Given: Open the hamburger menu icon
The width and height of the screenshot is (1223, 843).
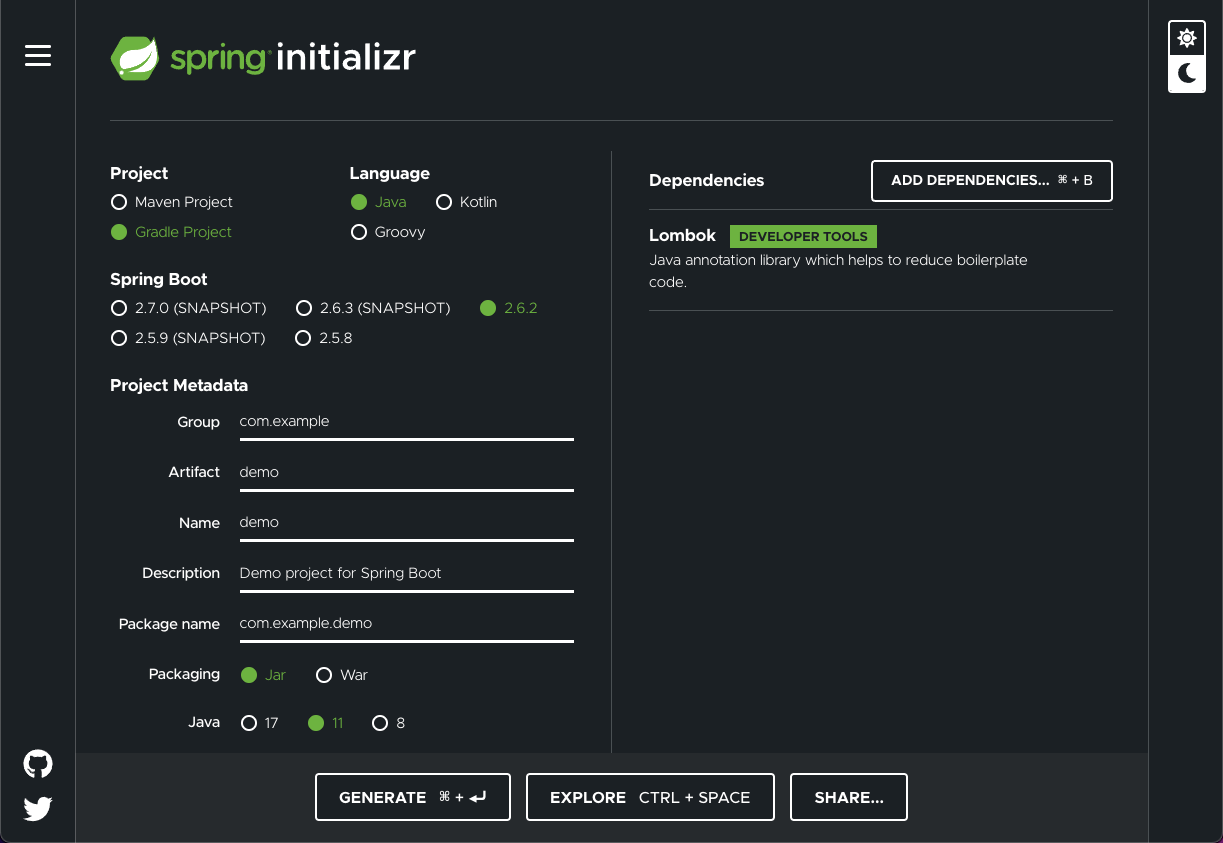Looking at the screenshot, I should (x=38, y=56).
